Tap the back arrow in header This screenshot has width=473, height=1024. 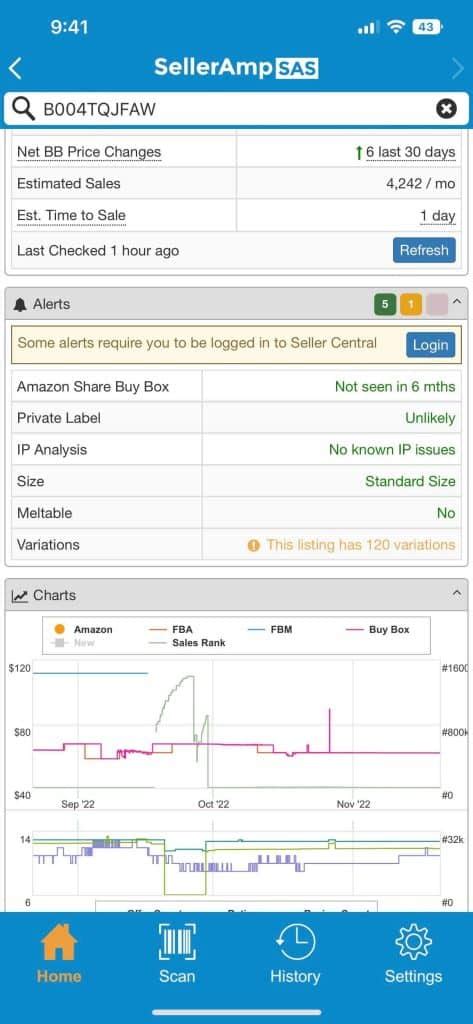16,69
